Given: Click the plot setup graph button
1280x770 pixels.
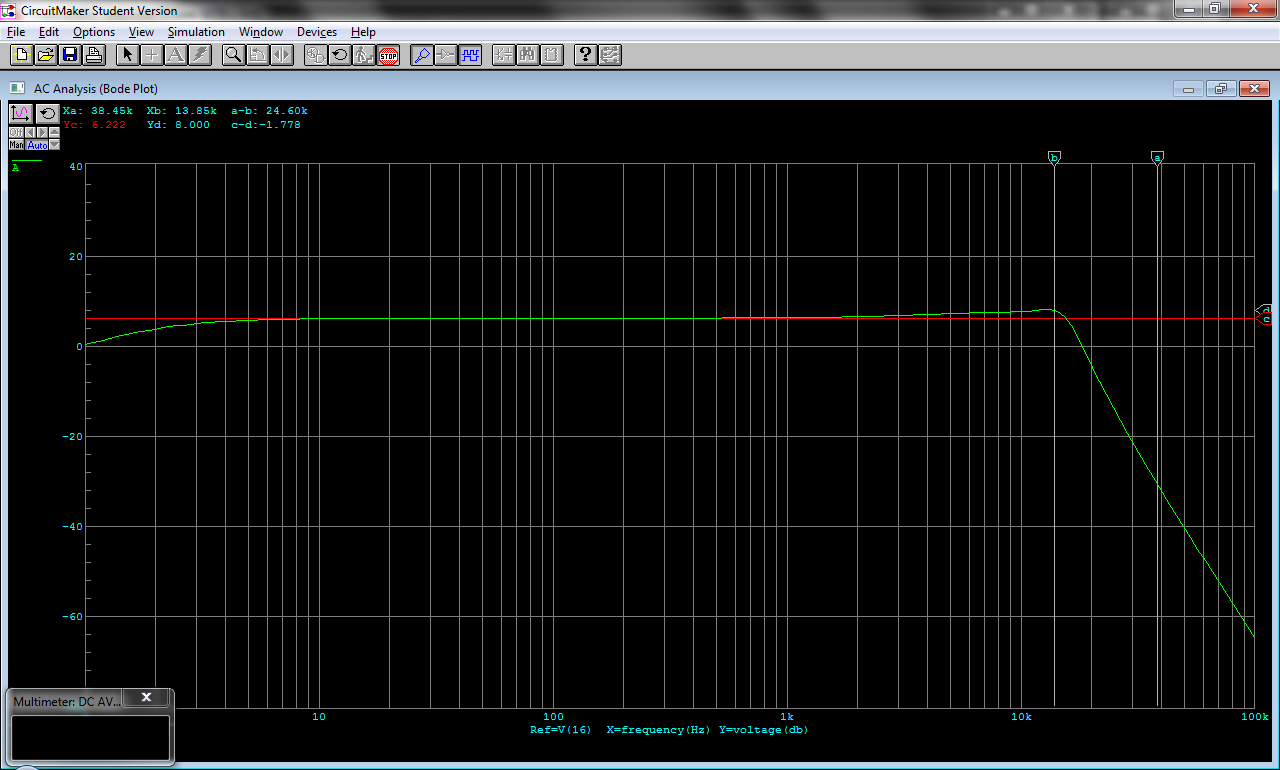Looking at the screenshot, I should 21,113.
